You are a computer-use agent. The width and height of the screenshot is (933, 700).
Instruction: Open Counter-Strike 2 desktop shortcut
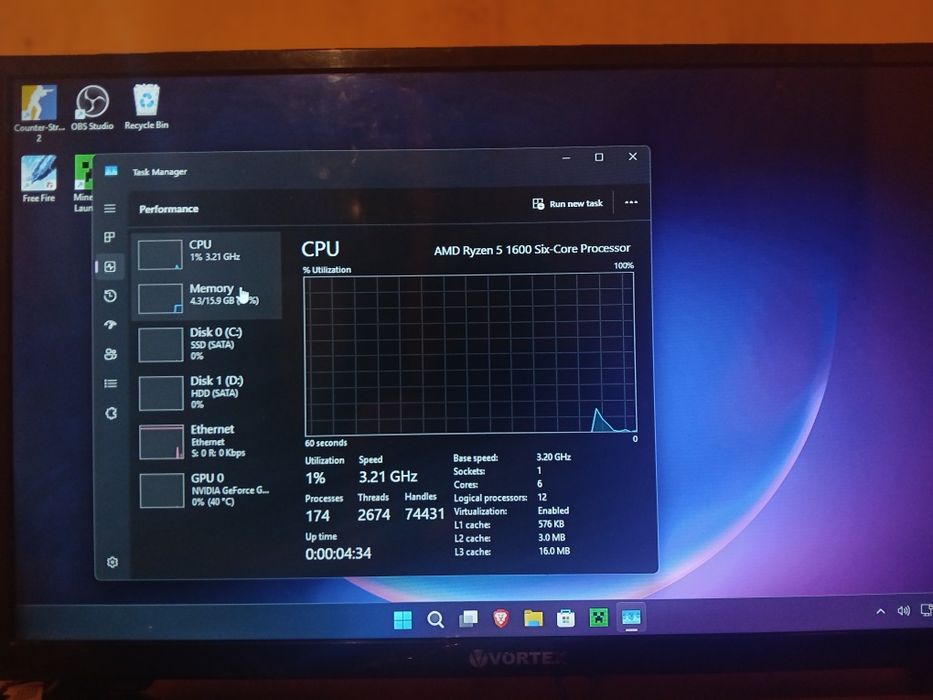[x=39, y=113]
